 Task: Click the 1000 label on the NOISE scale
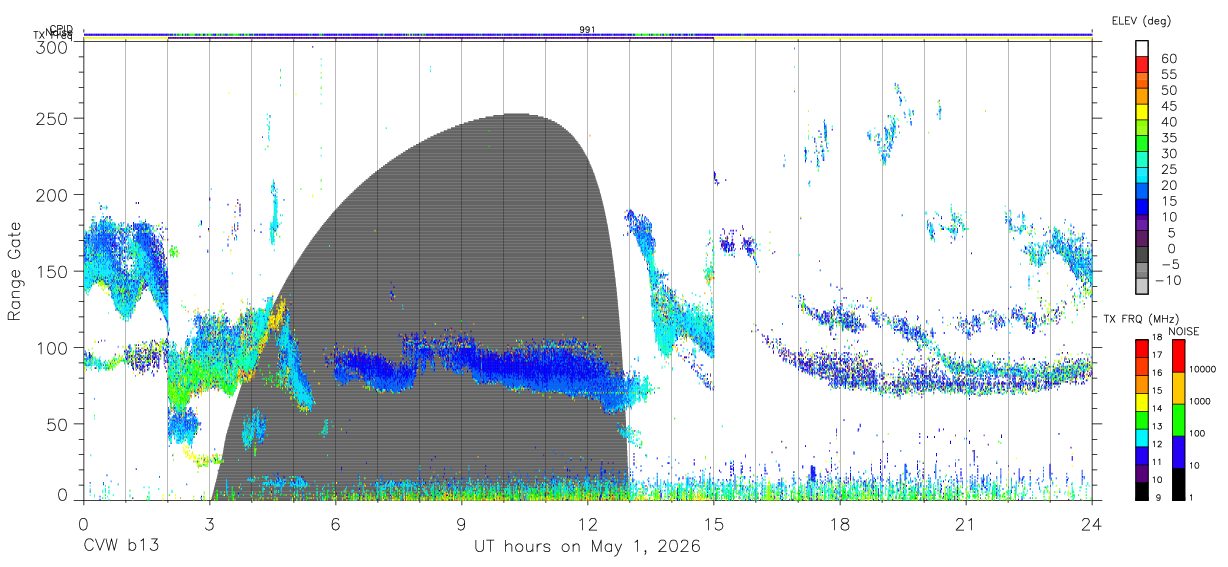click(x=1200, y=402)
